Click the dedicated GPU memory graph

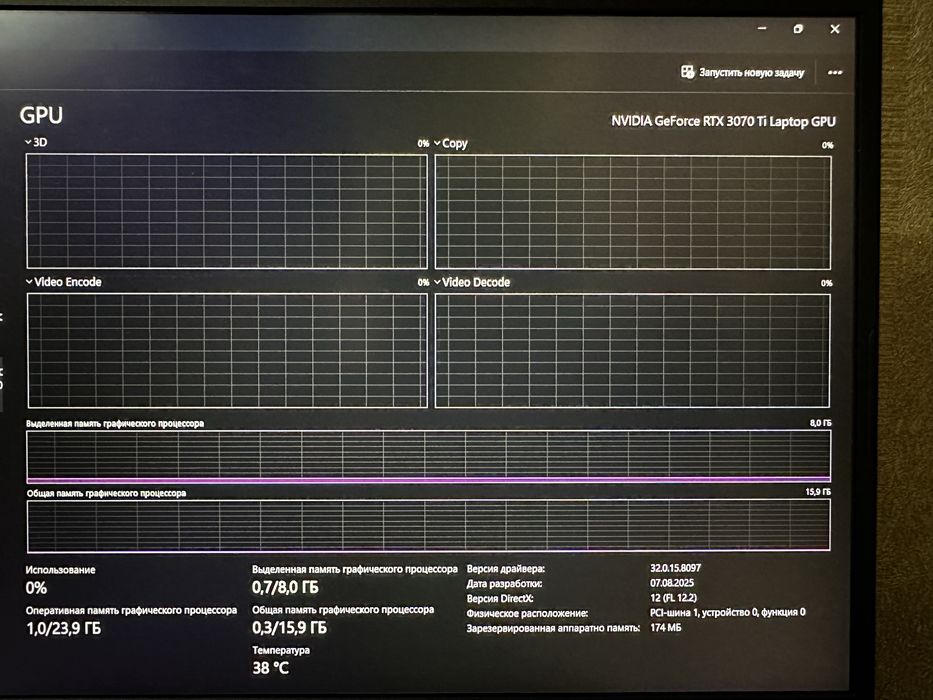pyautogui.click(x=428, y=456)
